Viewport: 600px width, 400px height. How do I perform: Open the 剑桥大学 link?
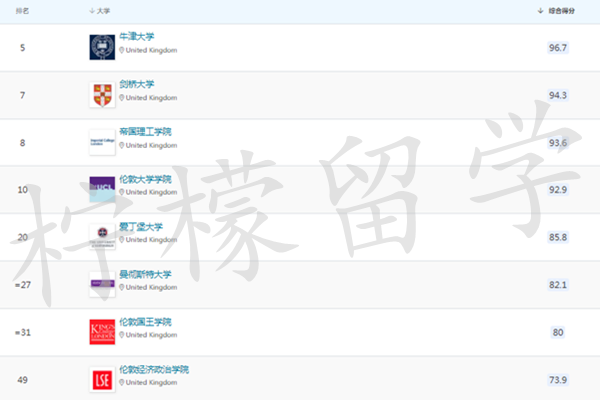pos(137,84)
